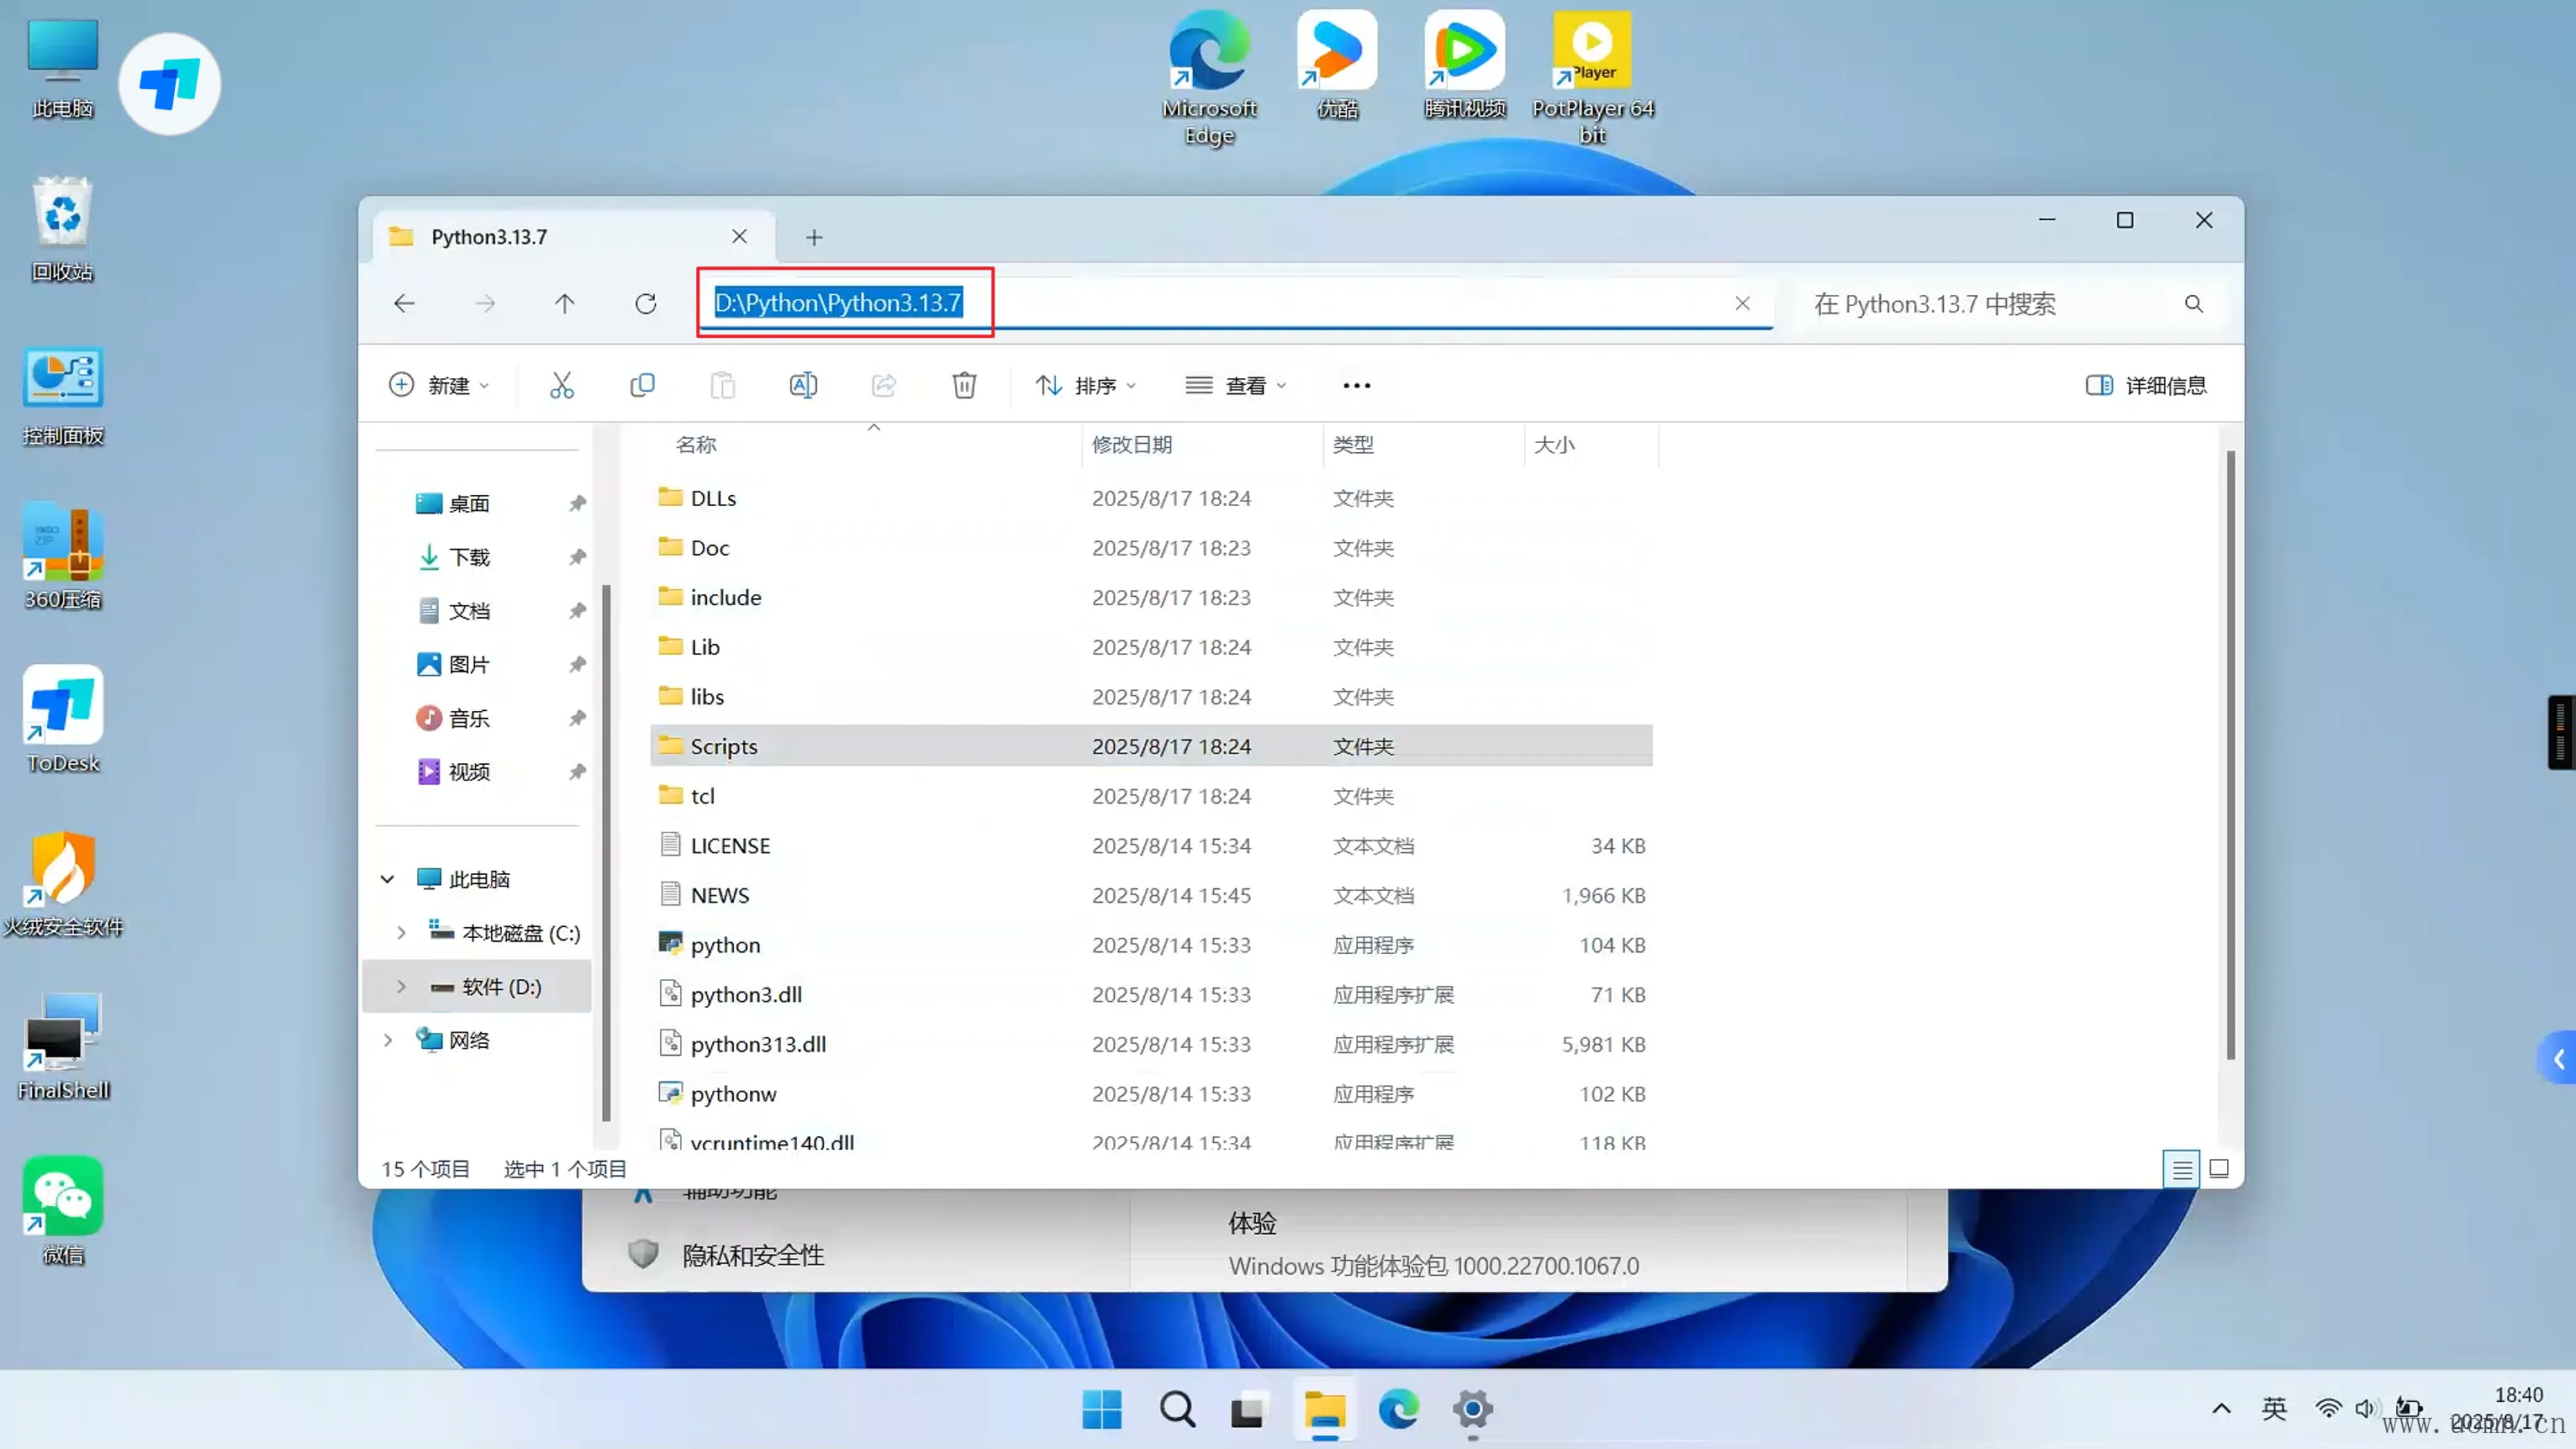Click the search magnifier icon
The image size is (2576, 1449).
pos(2193,304)
